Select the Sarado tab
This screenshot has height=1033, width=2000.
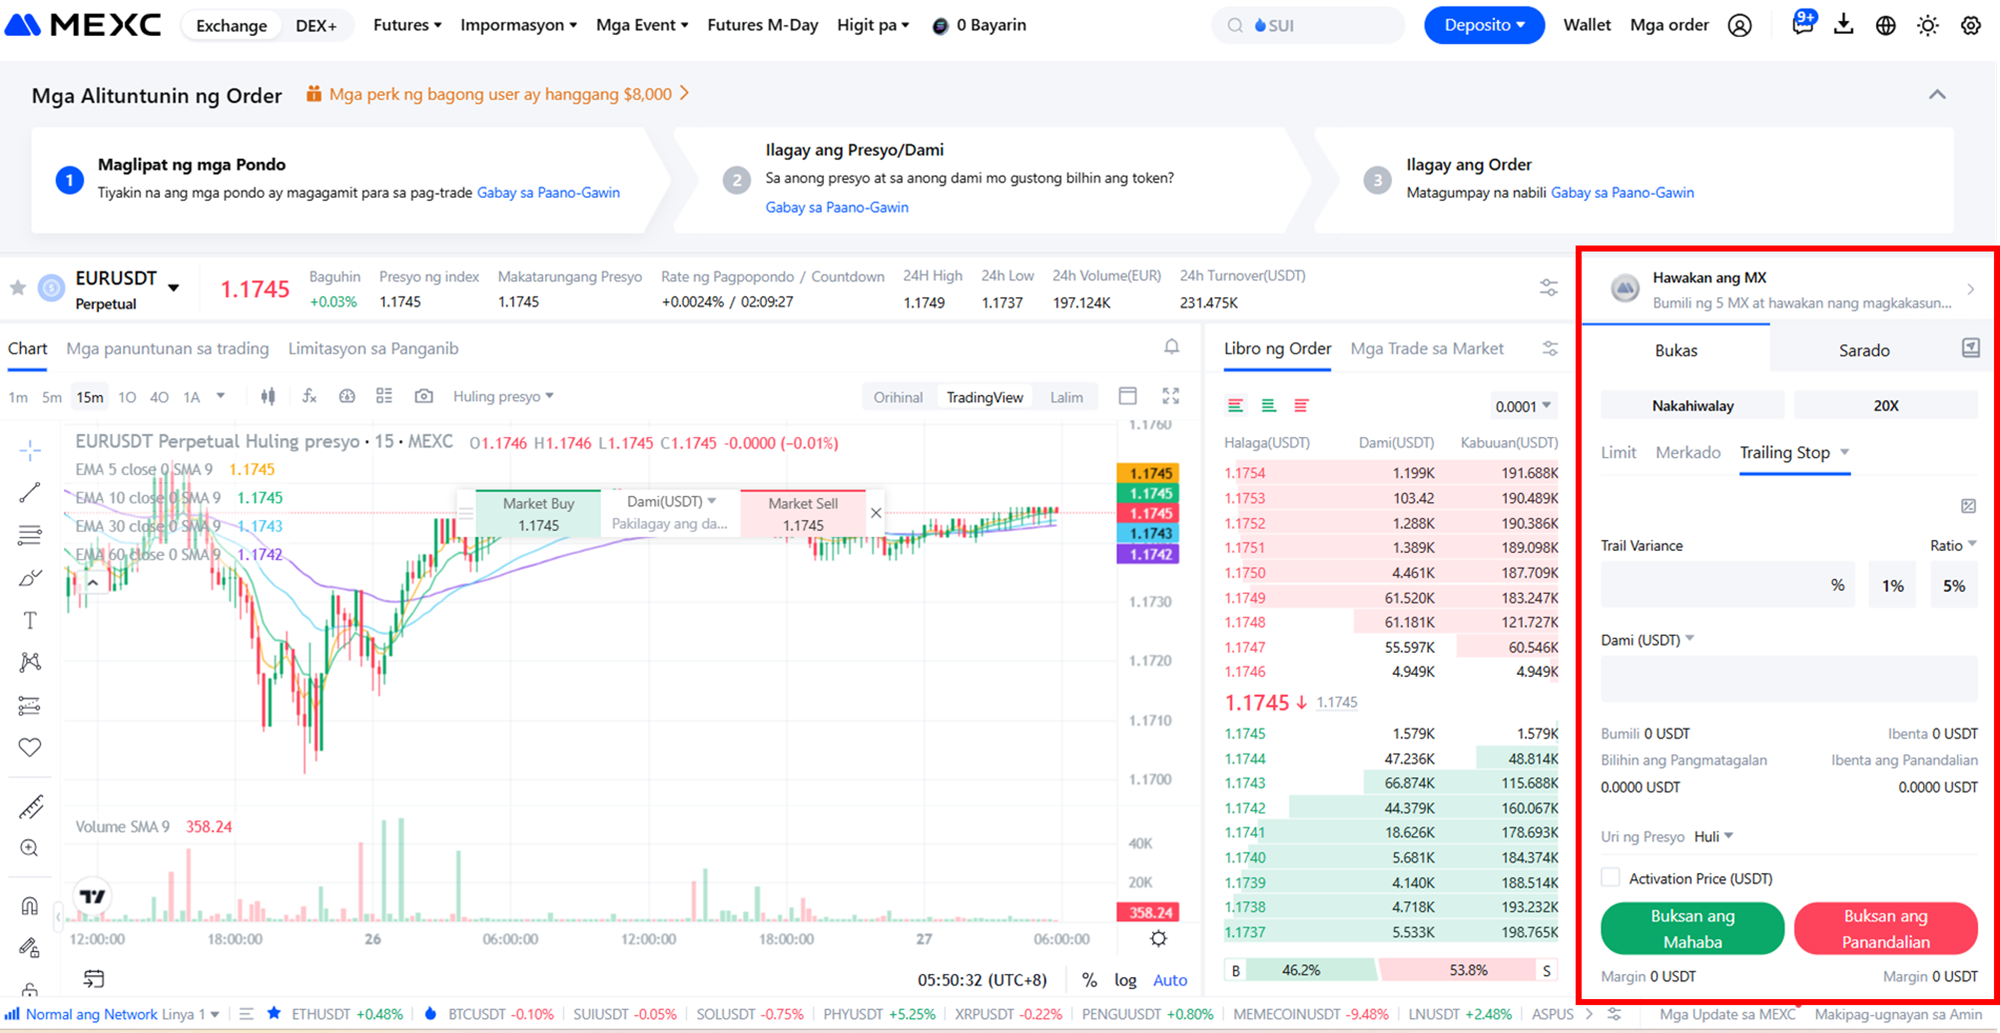point(1863,350)
